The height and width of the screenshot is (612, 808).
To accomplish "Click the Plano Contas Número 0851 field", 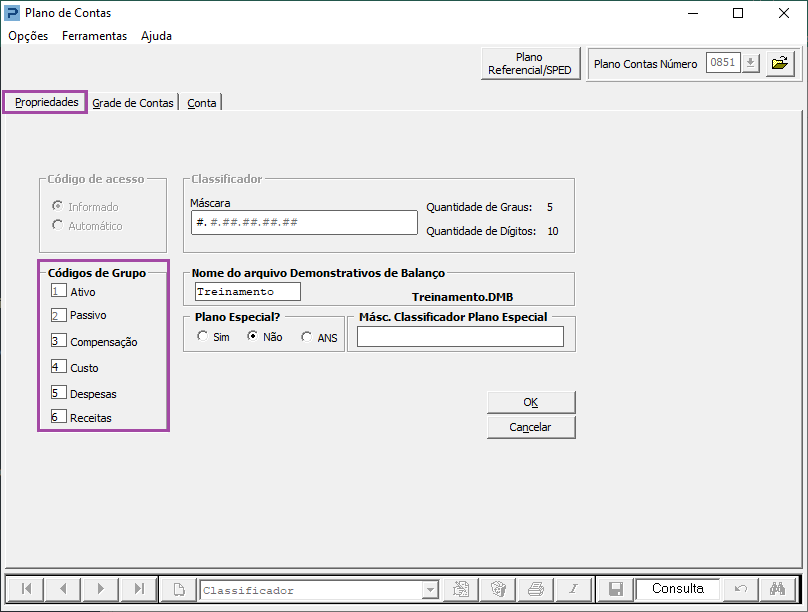I will click(723, 63).
